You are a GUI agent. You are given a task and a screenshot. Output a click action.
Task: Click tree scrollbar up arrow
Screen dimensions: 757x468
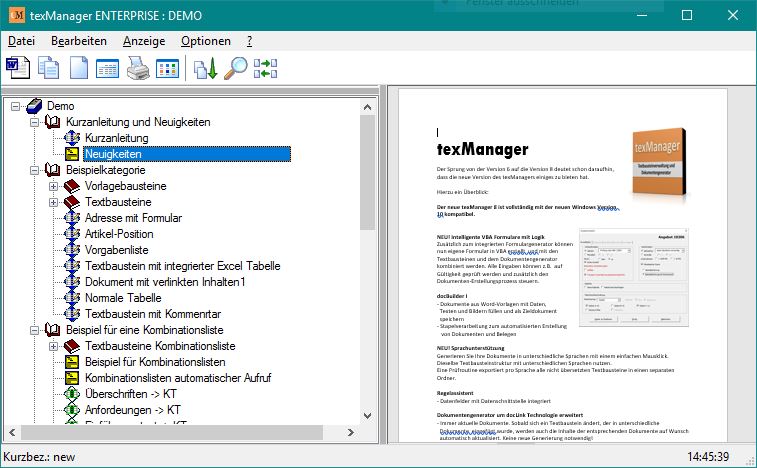pos(367,107)
